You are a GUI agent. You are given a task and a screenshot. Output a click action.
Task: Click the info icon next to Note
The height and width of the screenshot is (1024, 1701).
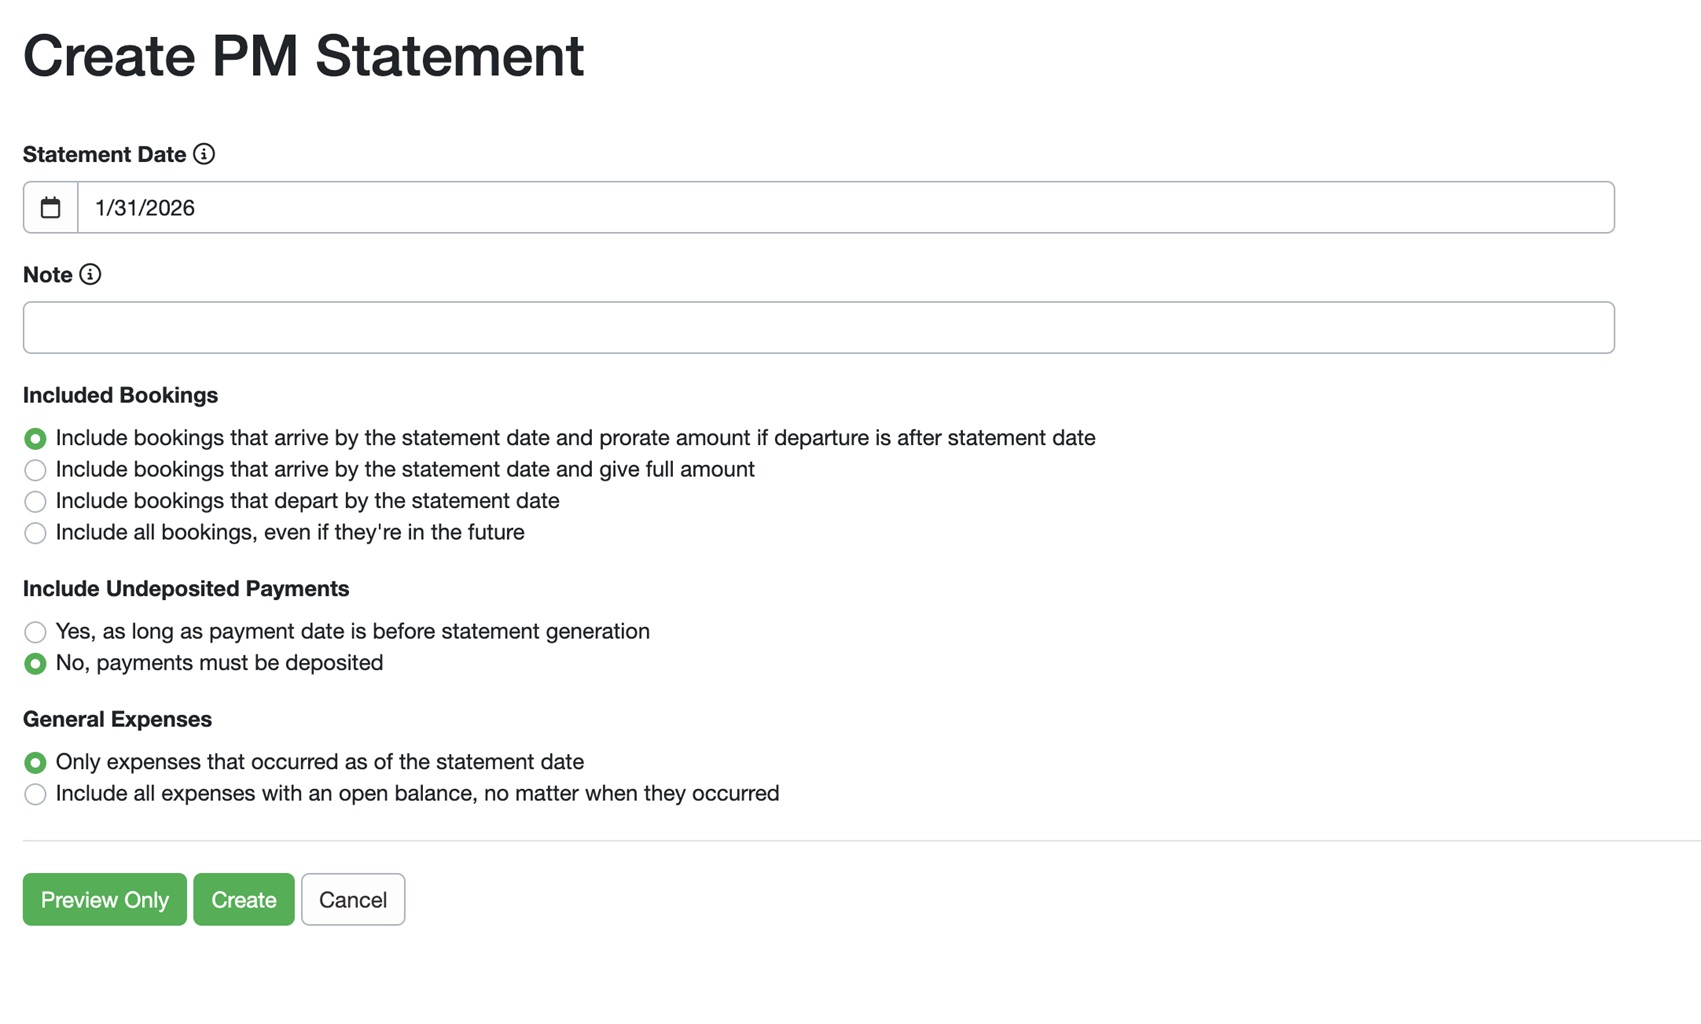90,274
